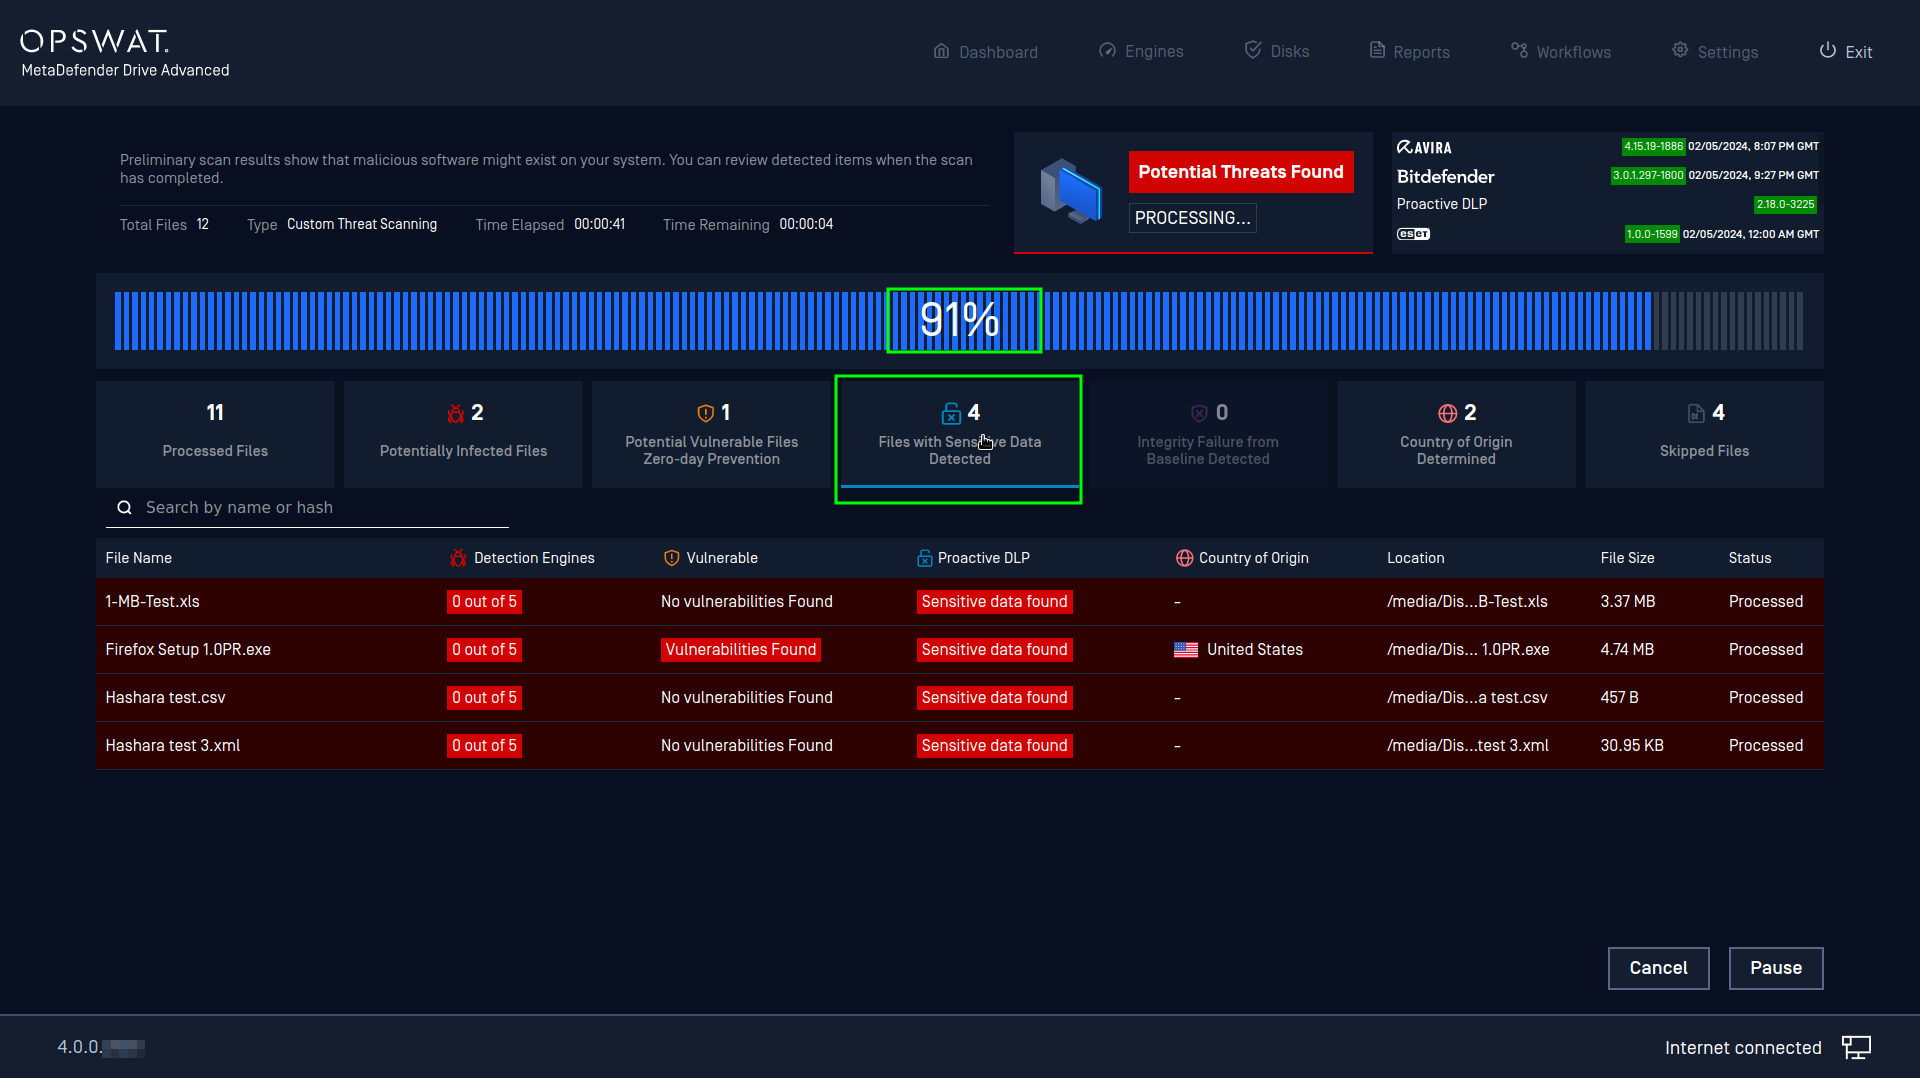Click the orange shield icon on Potential Vulnerable Files

point(705,413)
